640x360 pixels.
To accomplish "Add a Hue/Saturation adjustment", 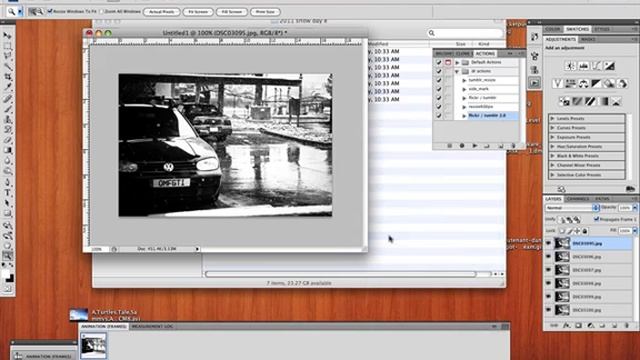I will coord(571,84).
